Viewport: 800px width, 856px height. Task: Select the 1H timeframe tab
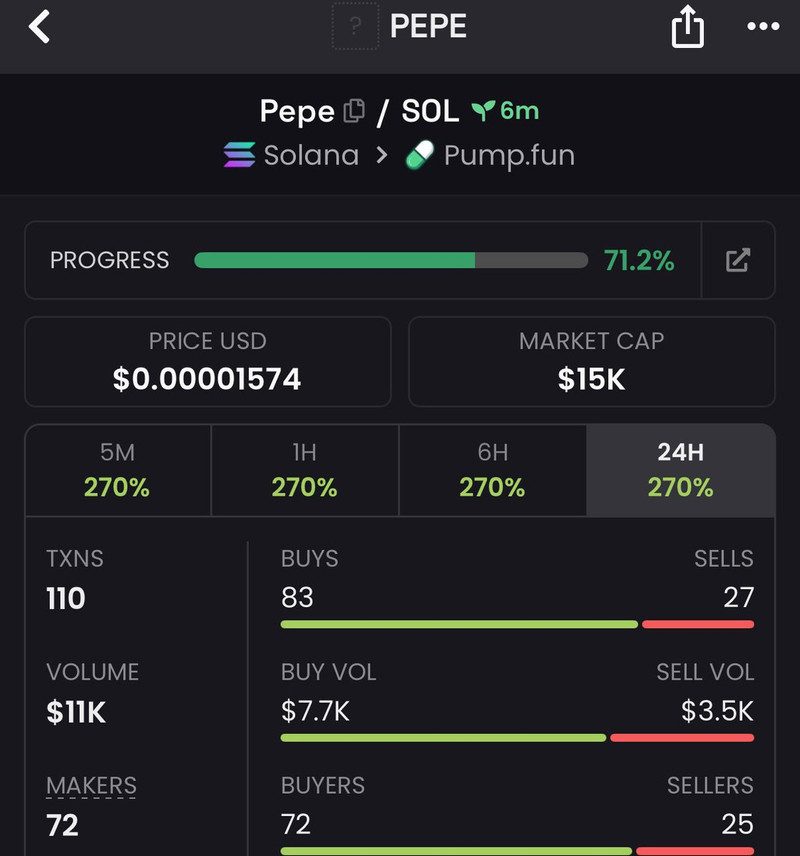coord(304,470)
